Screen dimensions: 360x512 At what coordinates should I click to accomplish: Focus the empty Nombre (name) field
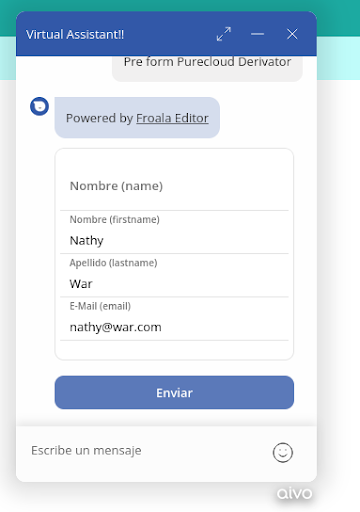point(174,186)
